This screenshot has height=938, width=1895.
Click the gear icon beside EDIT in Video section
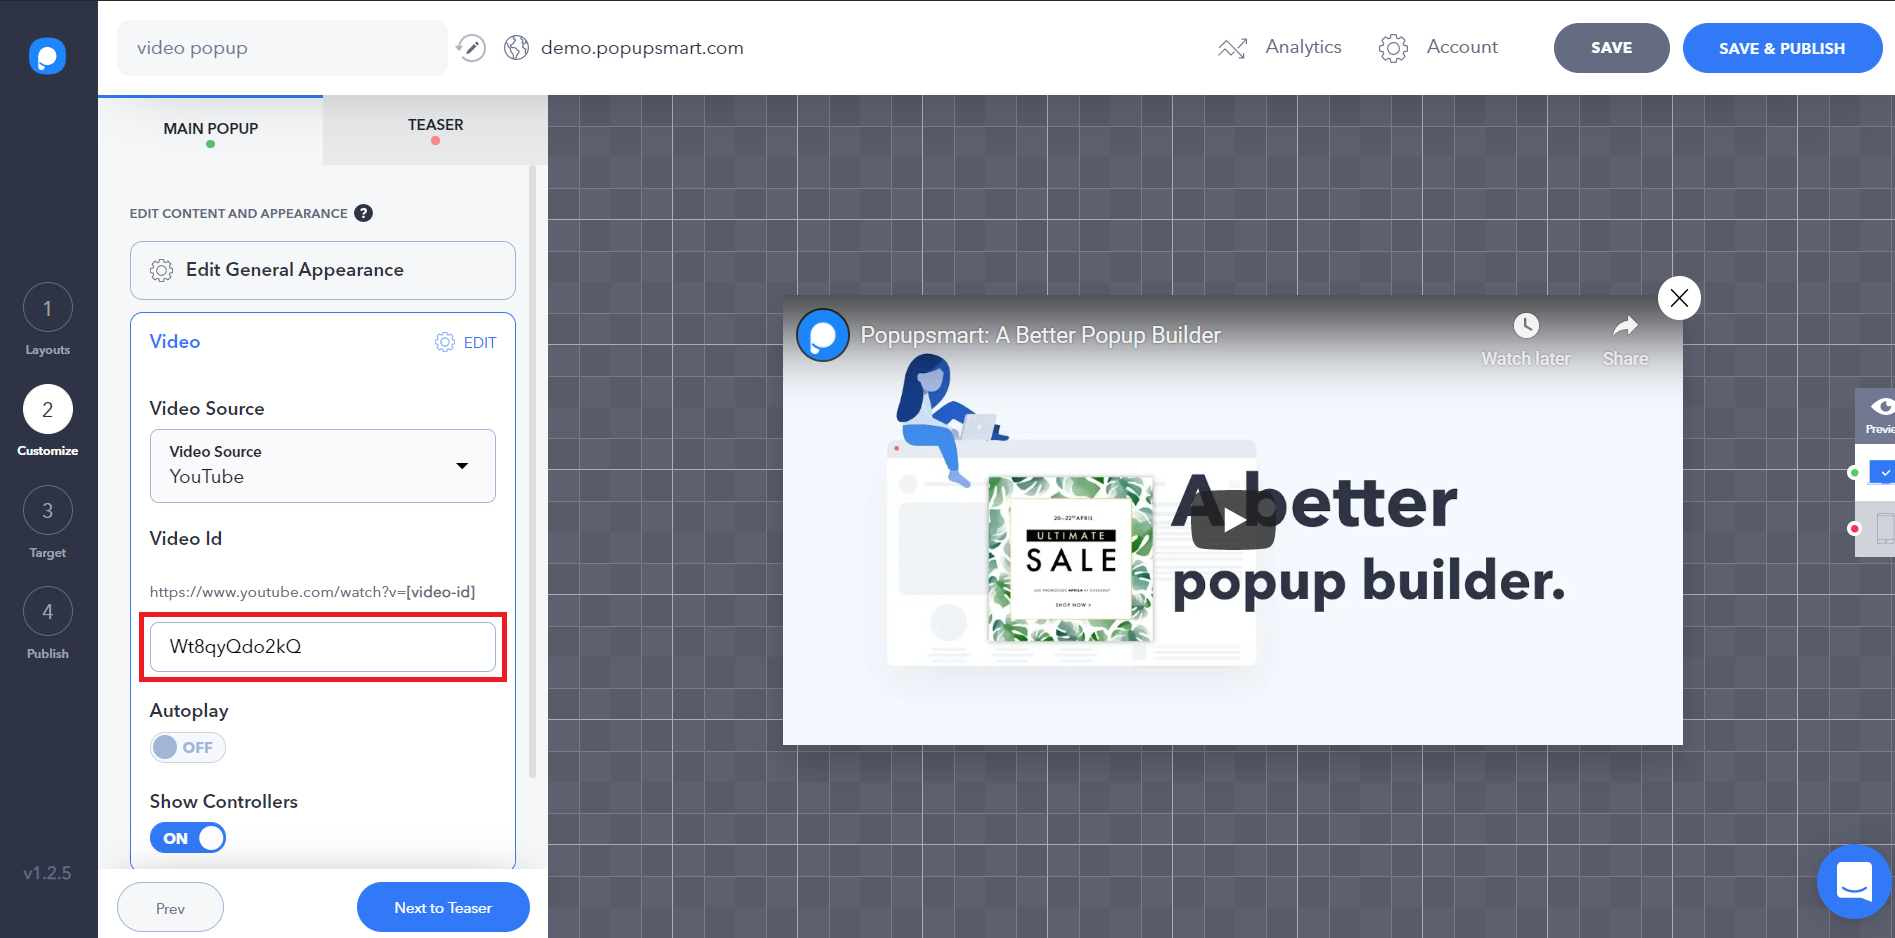(x=445, y=342)
